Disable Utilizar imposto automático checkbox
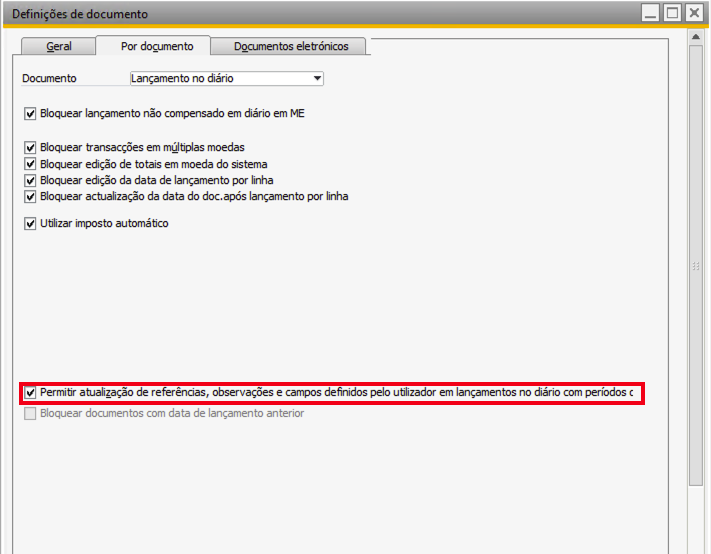 coord(30,223)
